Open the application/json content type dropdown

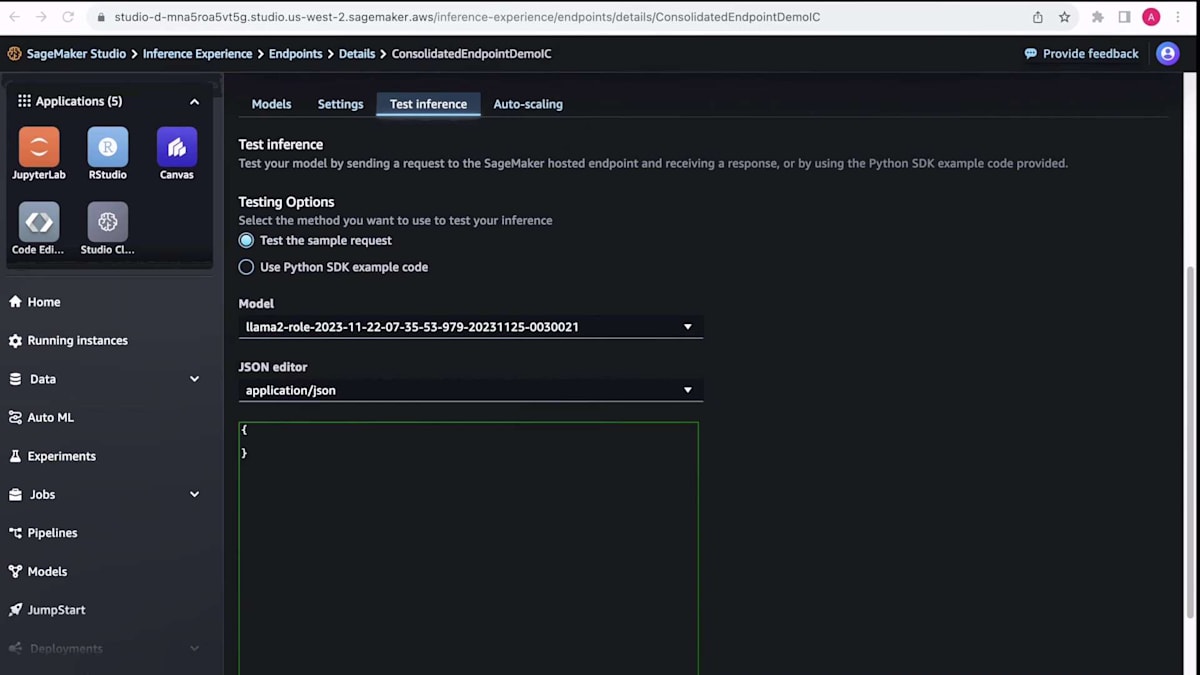tap(470, 390)
